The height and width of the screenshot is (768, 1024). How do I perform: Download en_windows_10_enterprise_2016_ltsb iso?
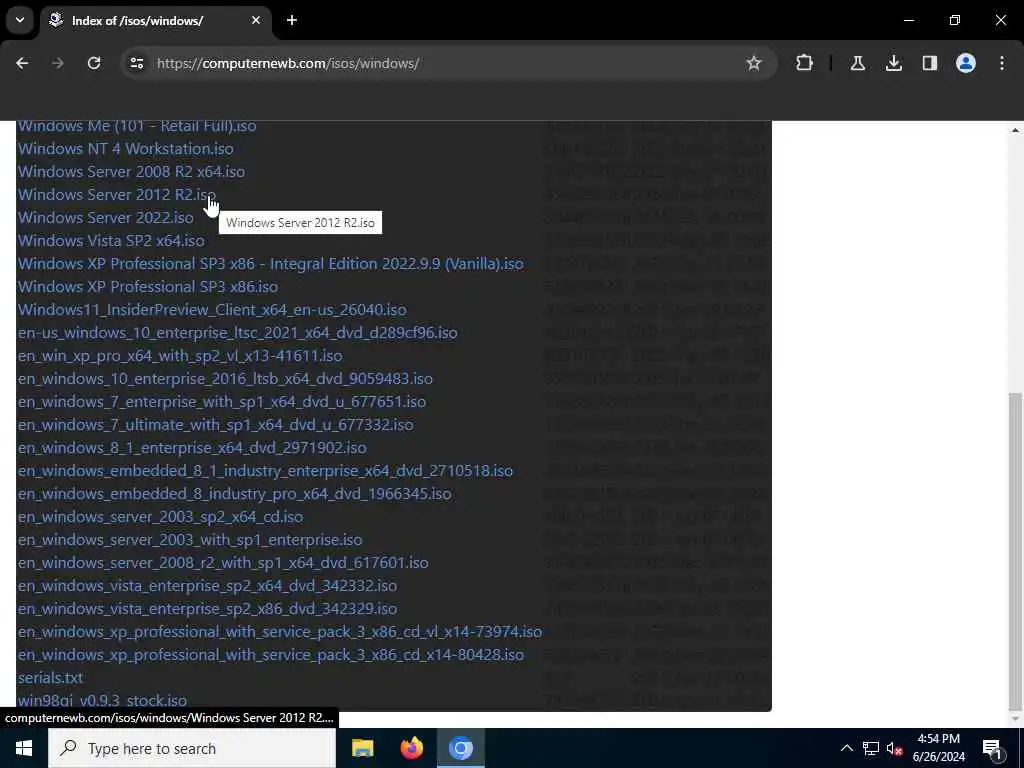point(225,379)
